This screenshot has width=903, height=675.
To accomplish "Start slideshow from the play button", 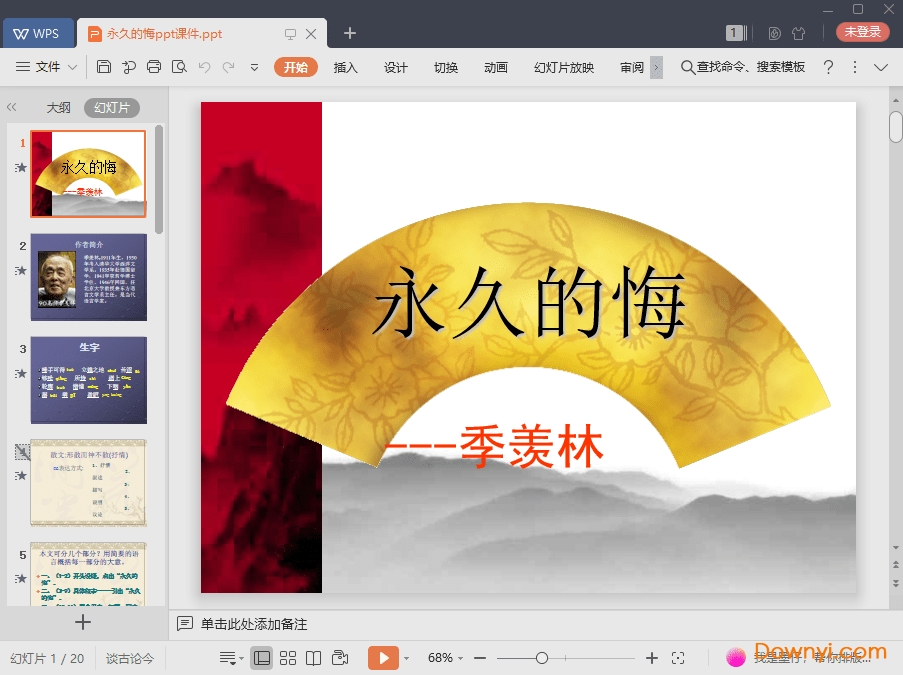I will (x=383, y=657).
